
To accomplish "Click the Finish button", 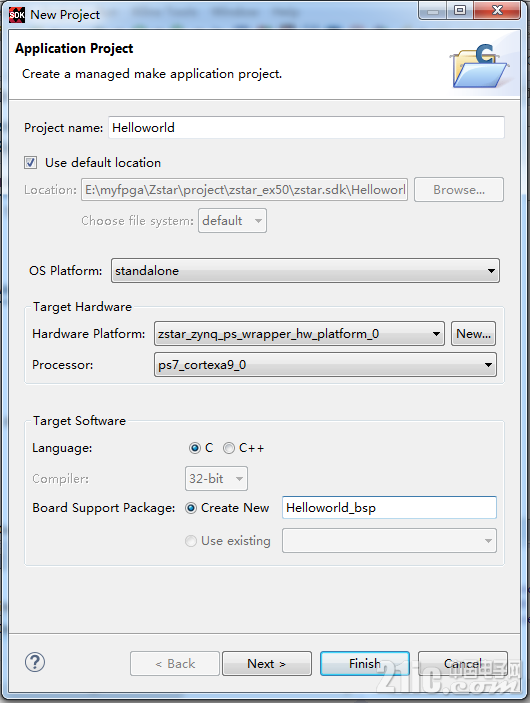I will click(x=365, y=664).
